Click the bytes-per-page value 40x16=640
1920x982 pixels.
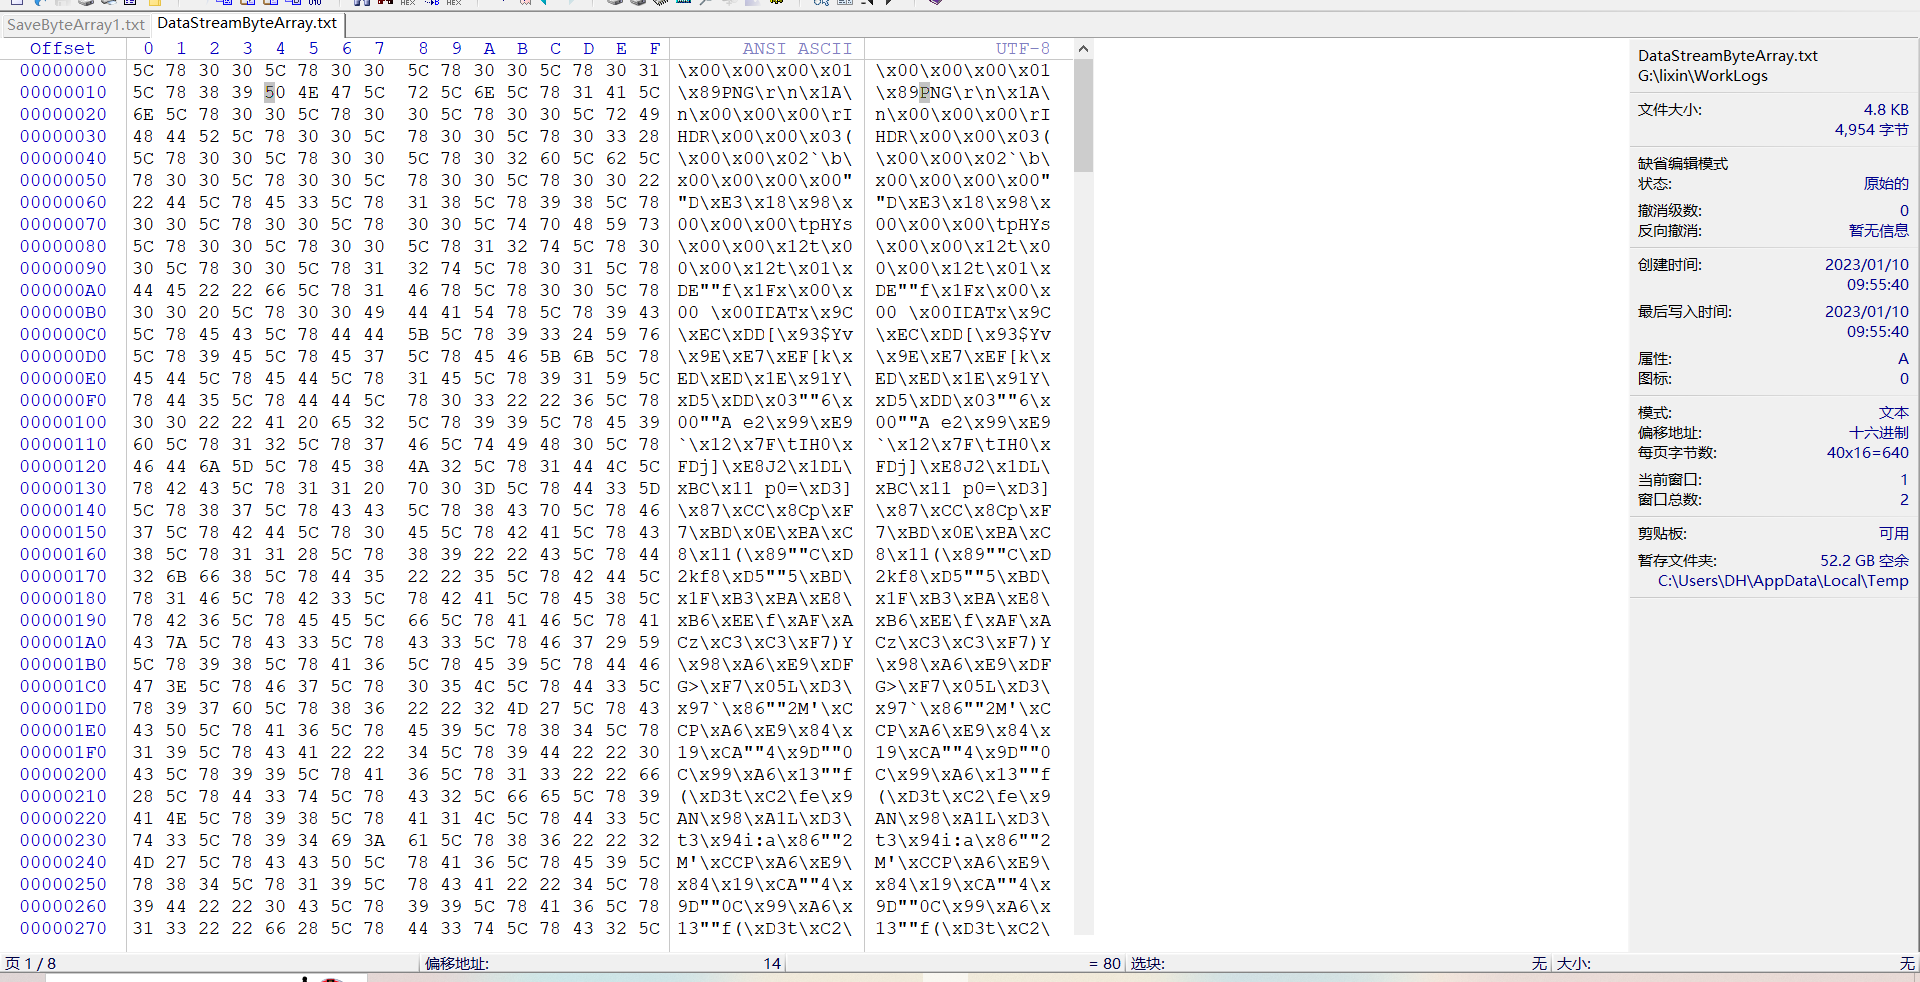point(1867,452)
